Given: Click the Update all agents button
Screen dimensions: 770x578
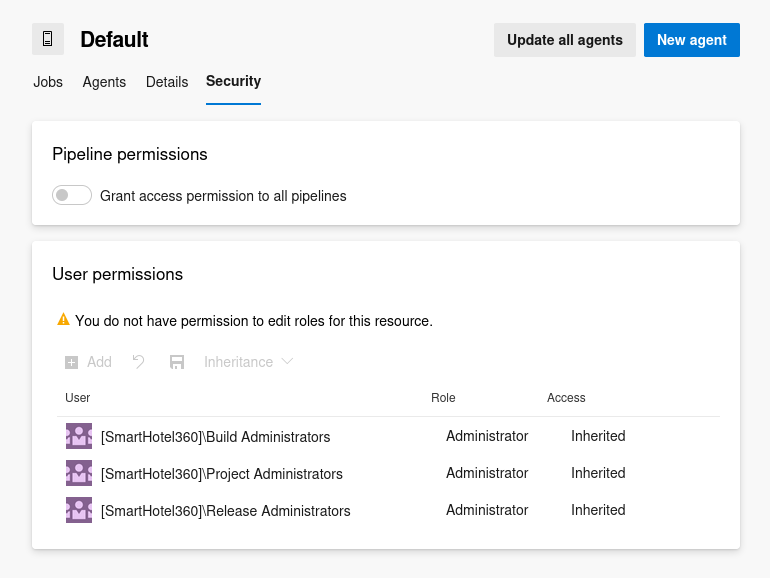Looking at the screenshot, I should 565,40.
